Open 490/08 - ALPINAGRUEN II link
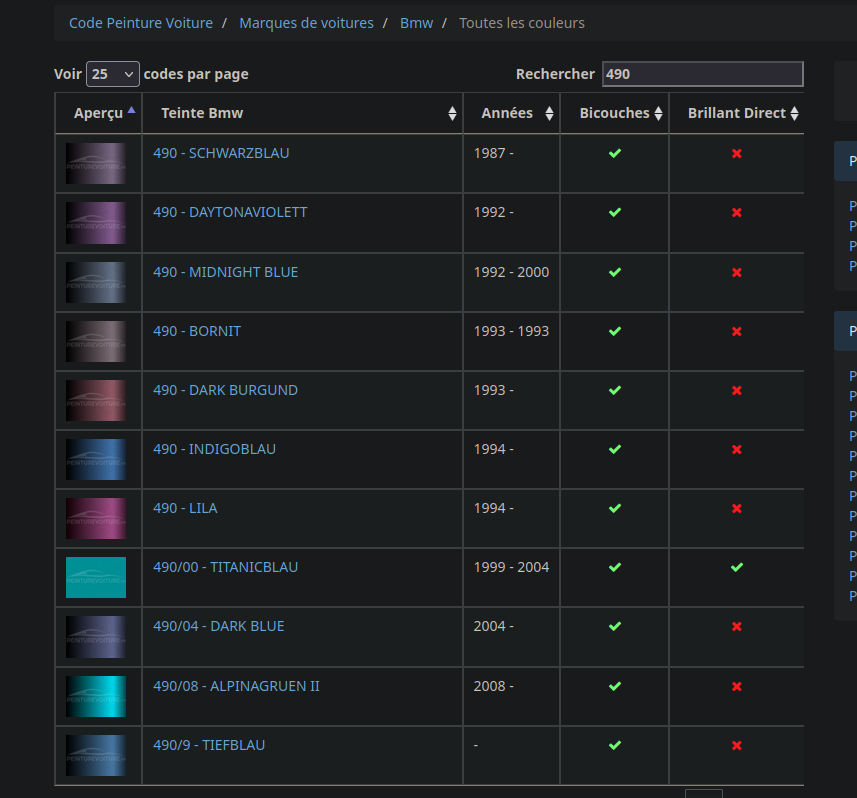857x798 pixels. click(236, 686)
